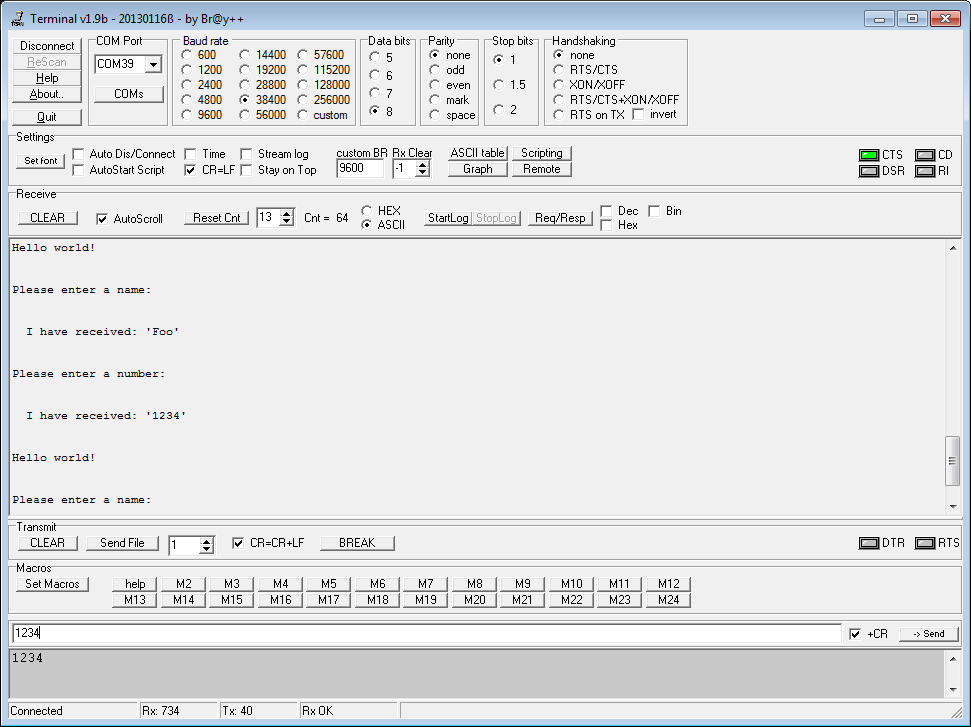Select XON/XOFF handshaking
The width and height of the screenshot is (971, 727).
click(559, 85)
